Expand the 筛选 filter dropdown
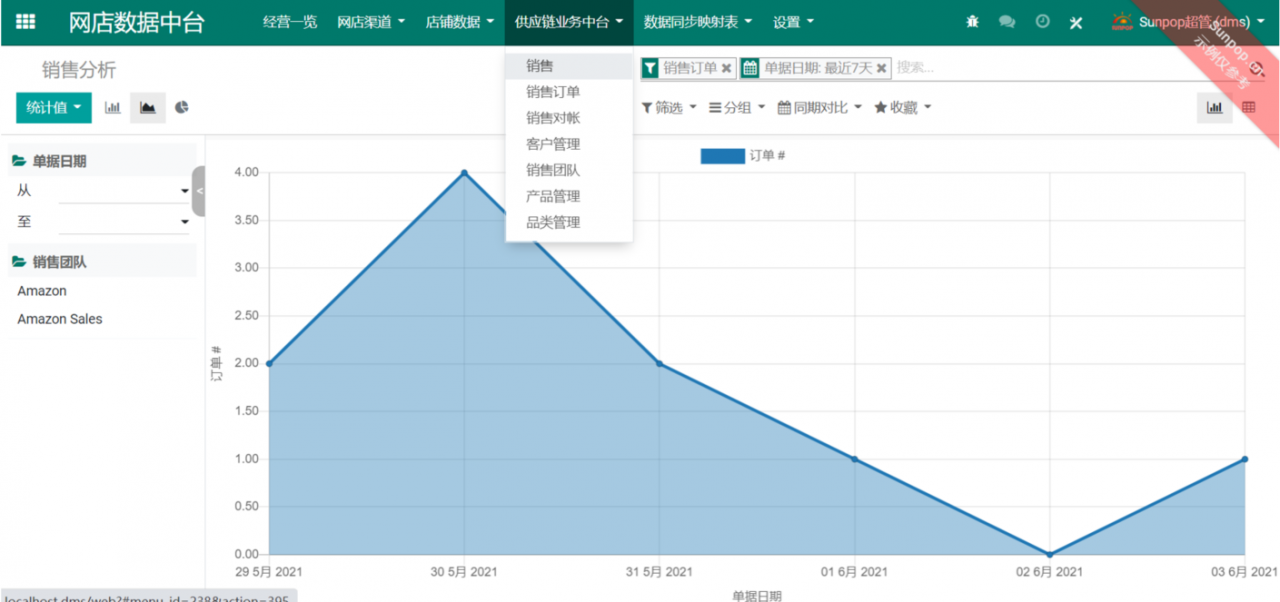Image resolution: width=1280 pixels, height=602 pixels. coord(668,108)
